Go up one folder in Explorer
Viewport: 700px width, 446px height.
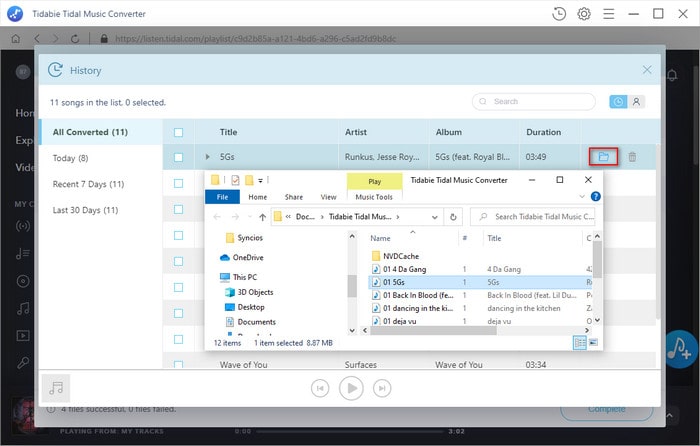click(262, 217)
